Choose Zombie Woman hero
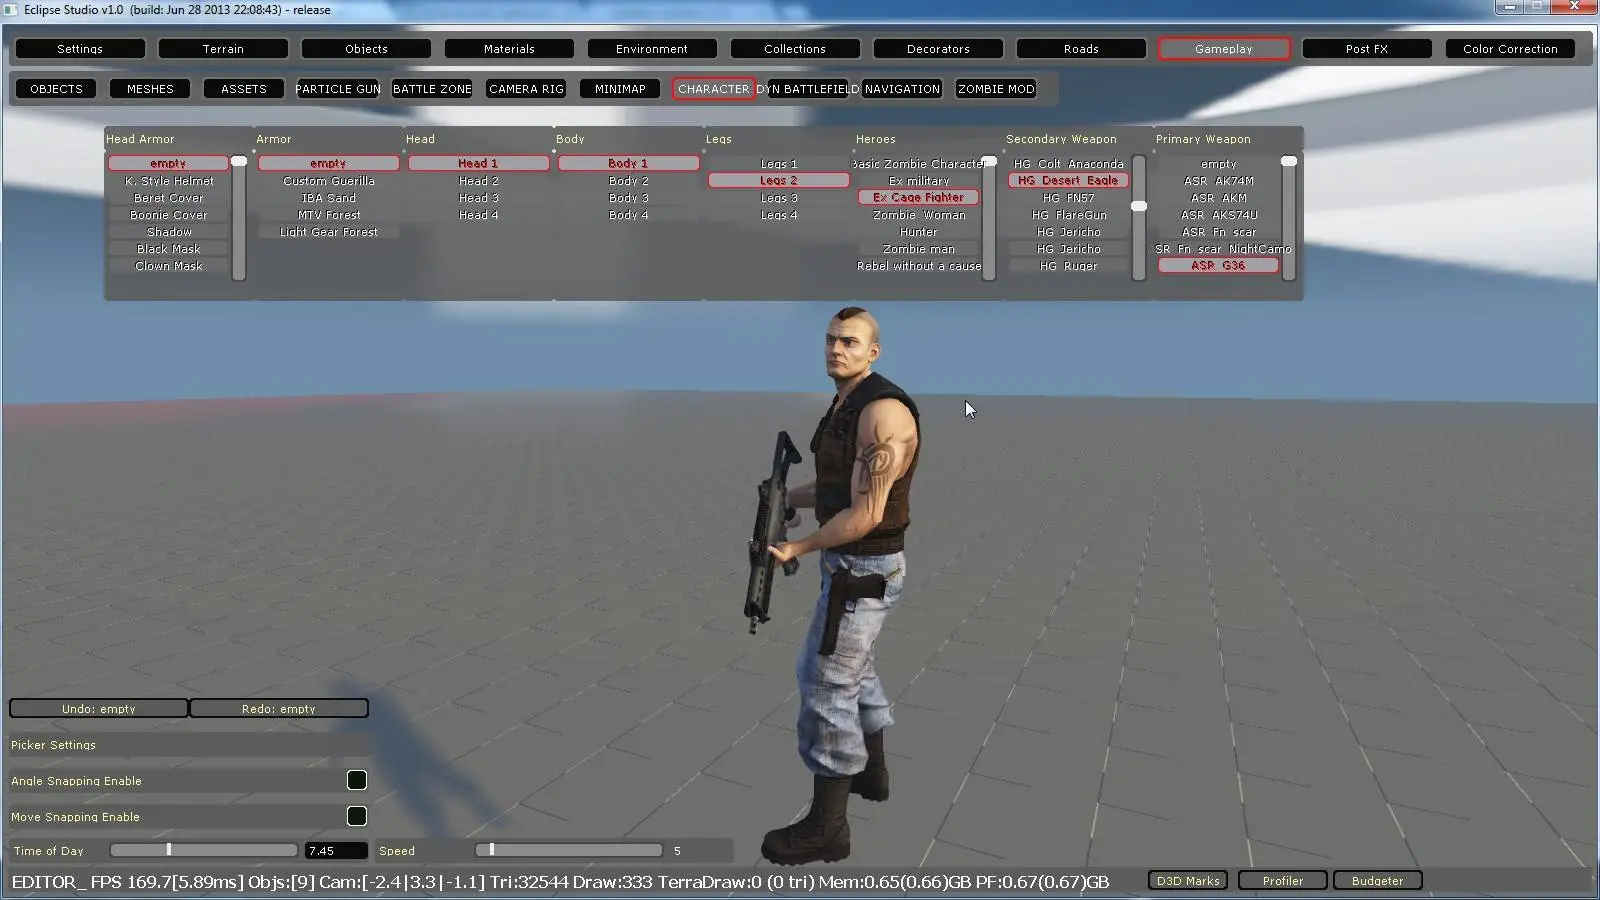Viewport: 1600px width, 900px height. 919,215
